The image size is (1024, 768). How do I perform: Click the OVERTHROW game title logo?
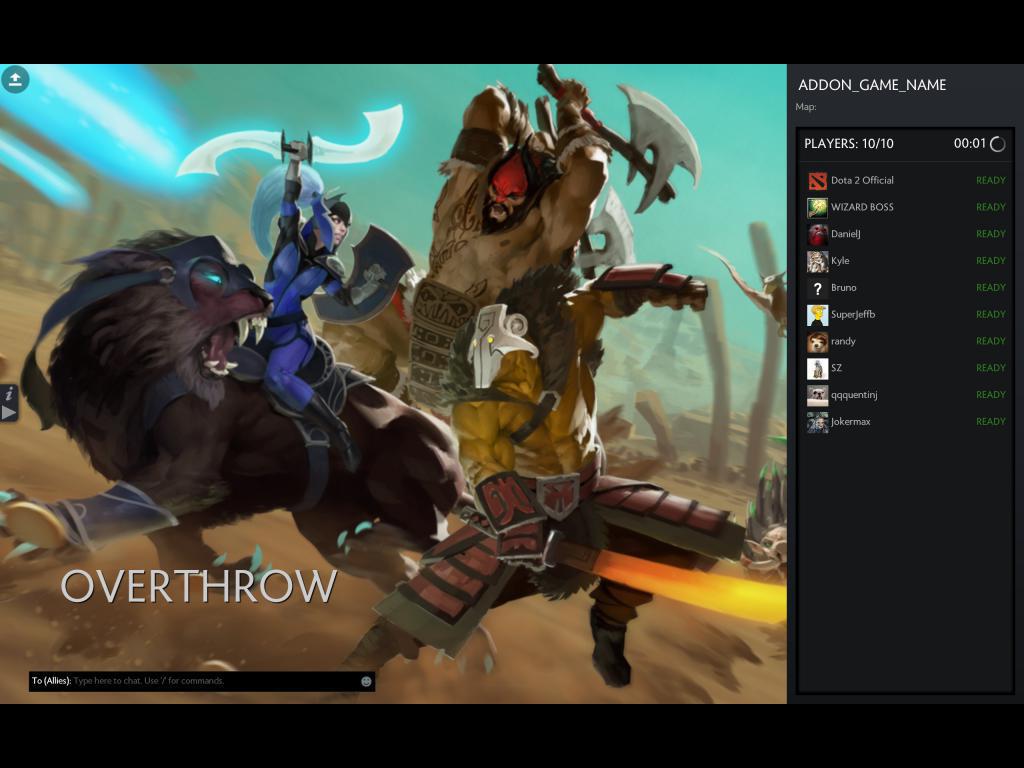tap(199, 586)
